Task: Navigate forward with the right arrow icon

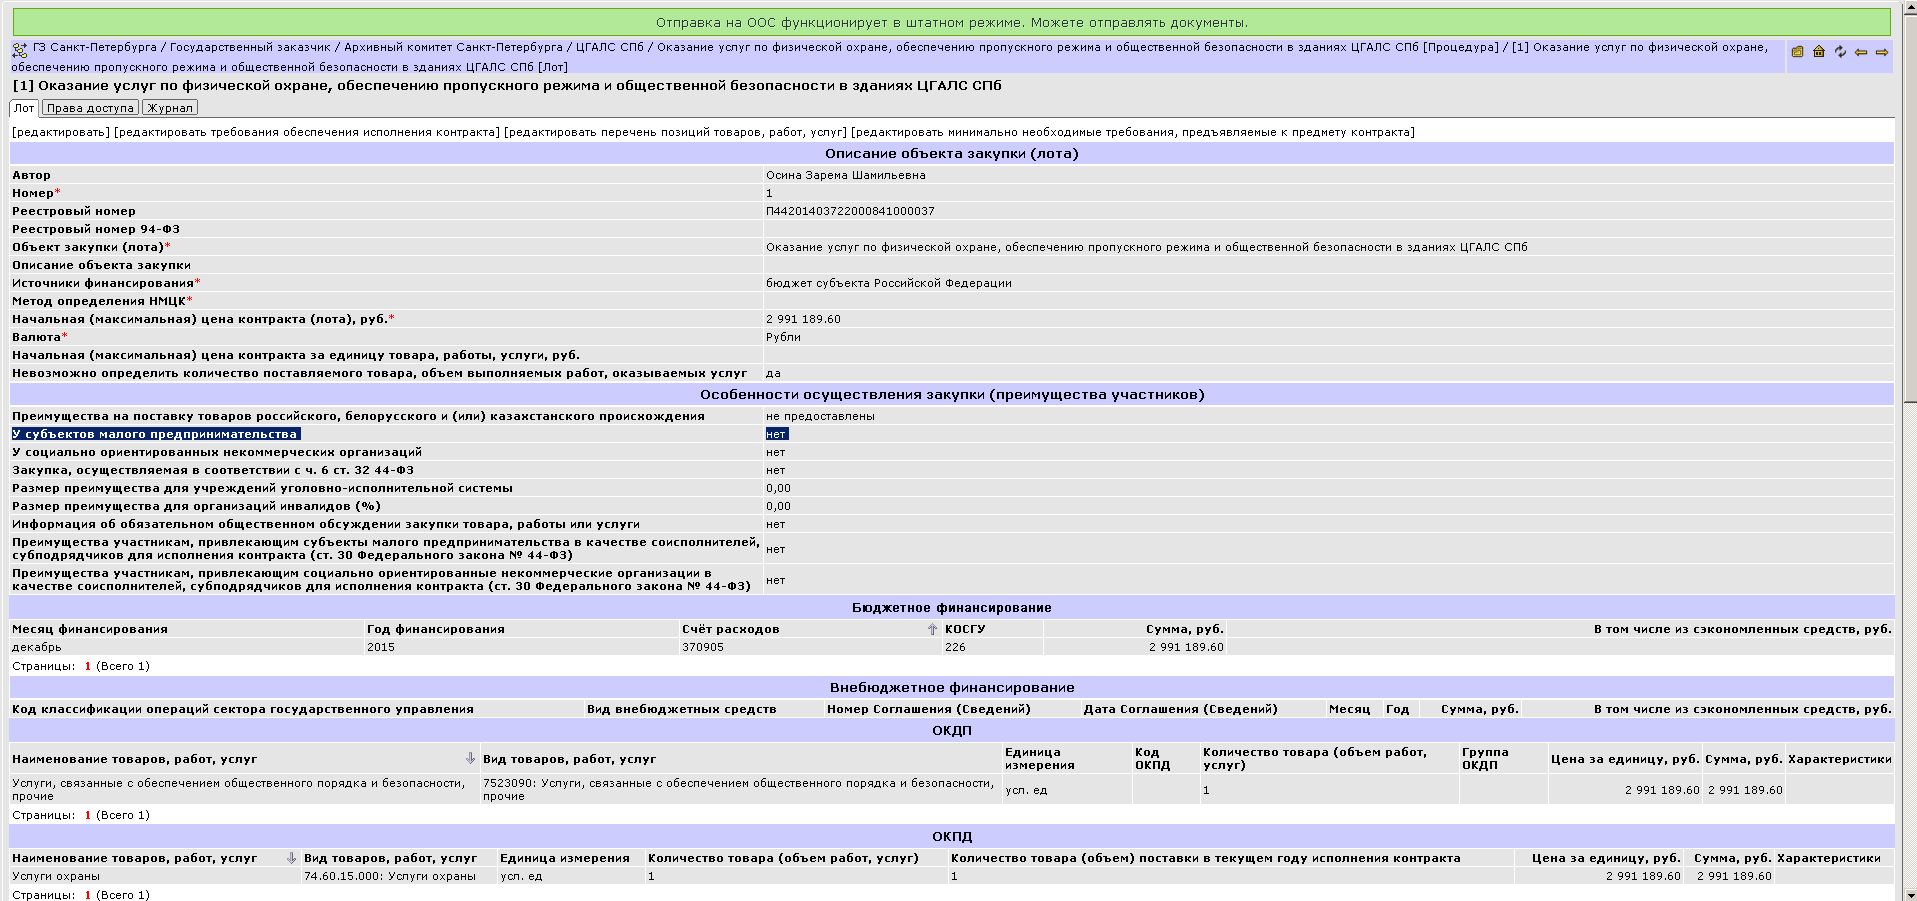Action: 1881,52
